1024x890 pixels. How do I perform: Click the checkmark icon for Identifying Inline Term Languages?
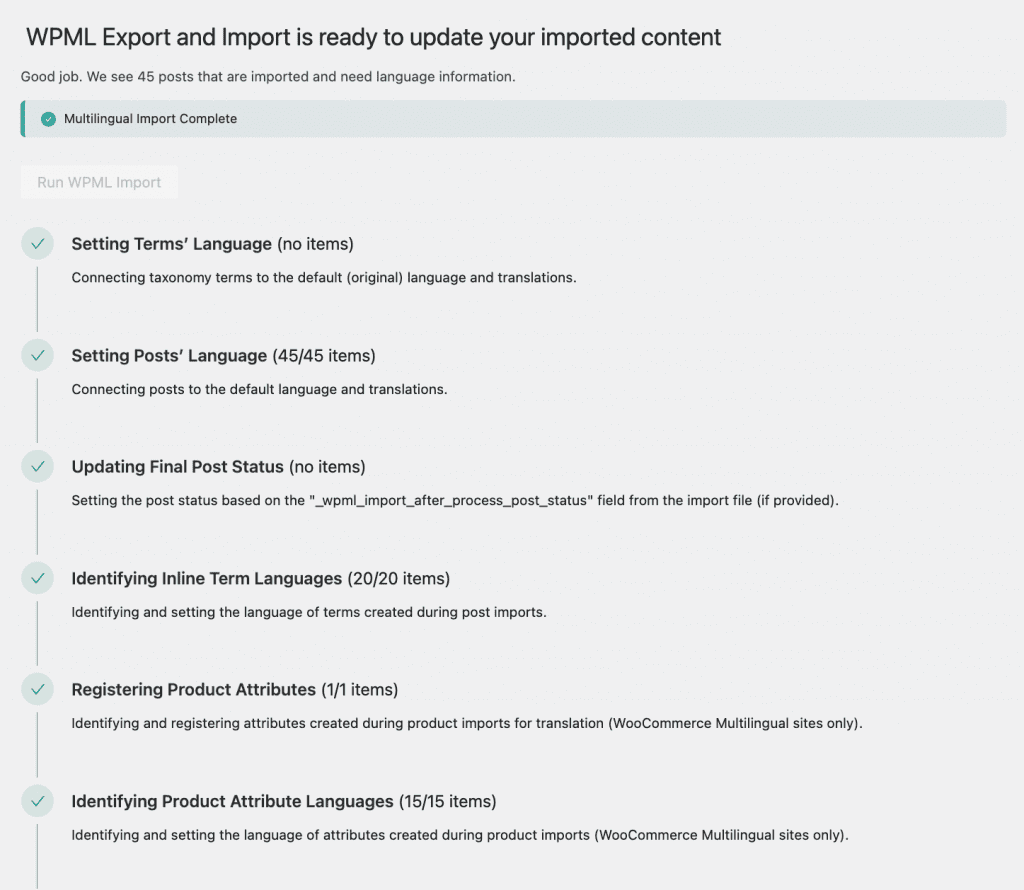37,578
